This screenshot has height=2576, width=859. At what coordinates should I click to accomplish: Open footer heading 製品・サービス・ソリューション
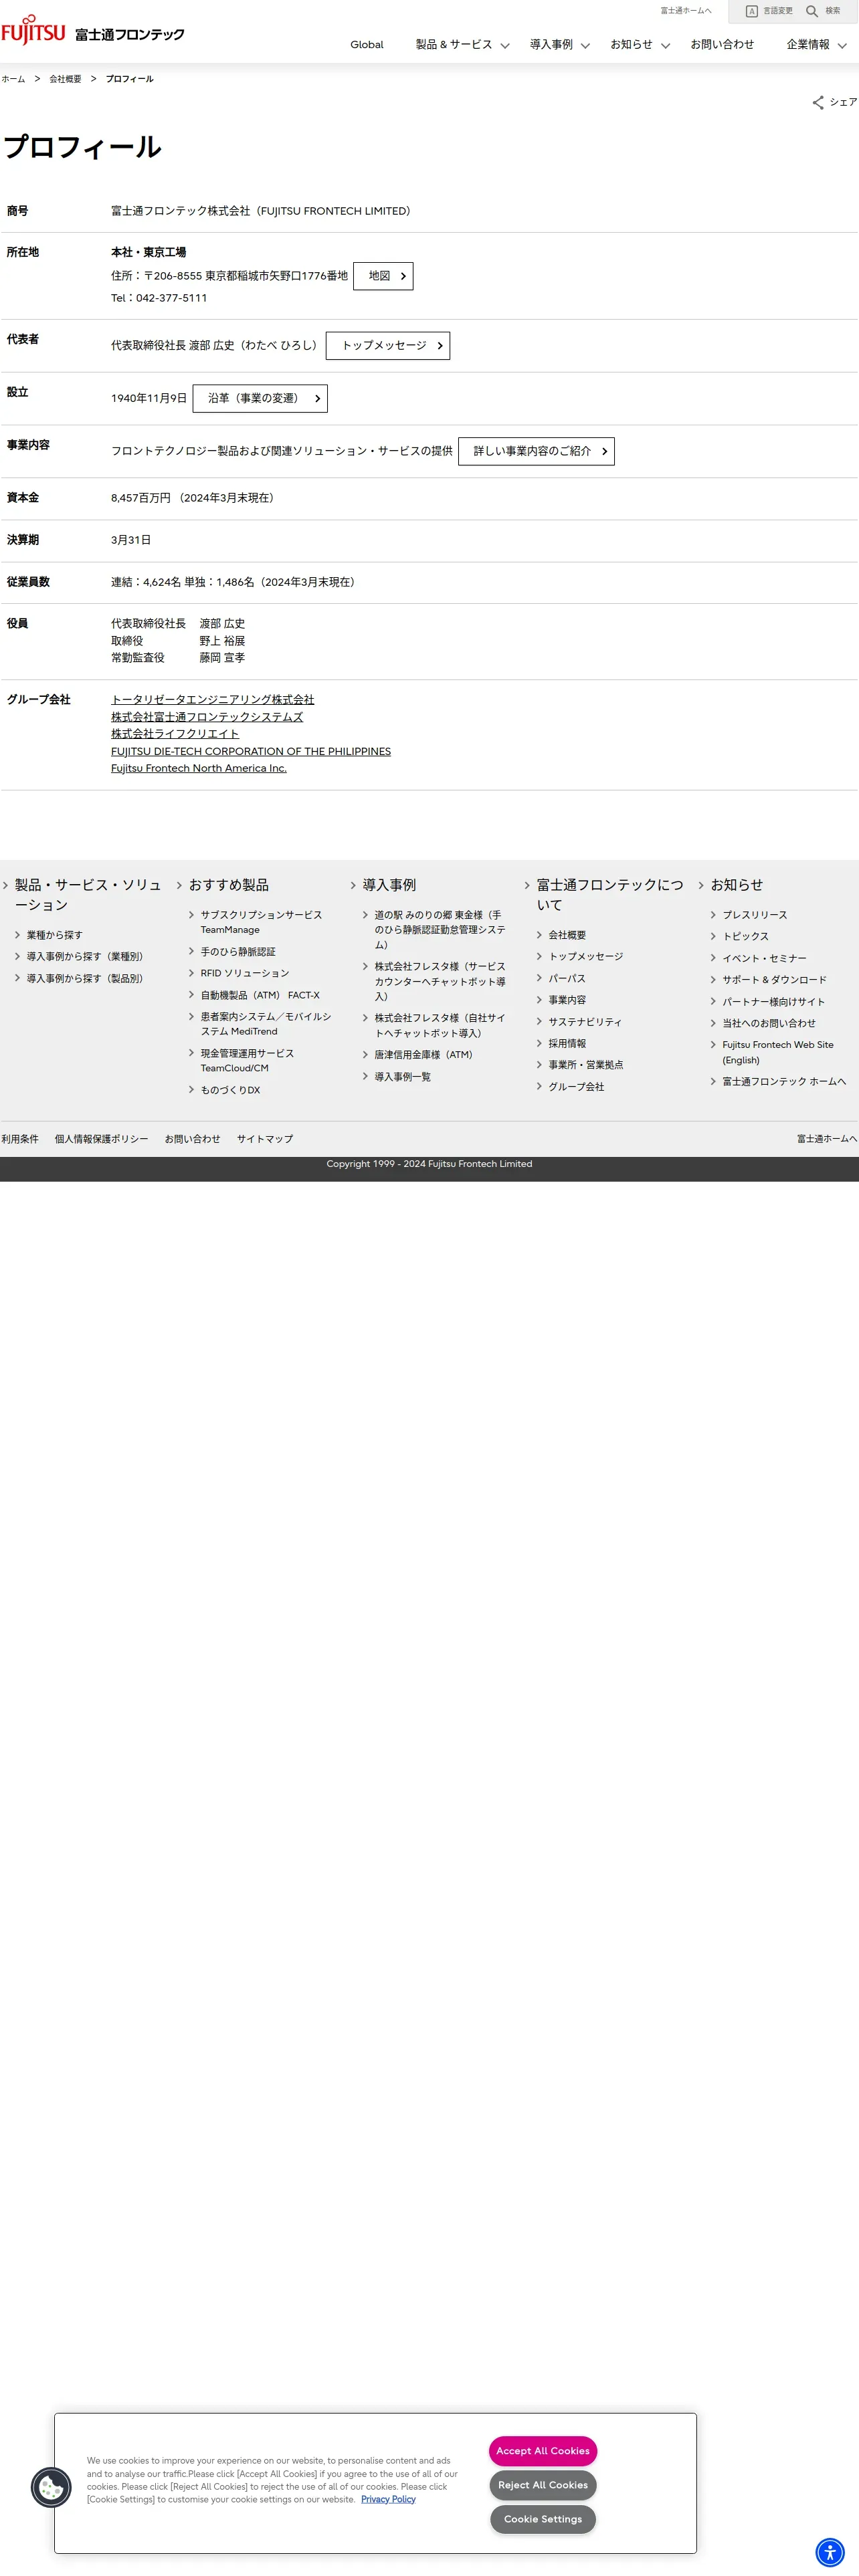88,895
